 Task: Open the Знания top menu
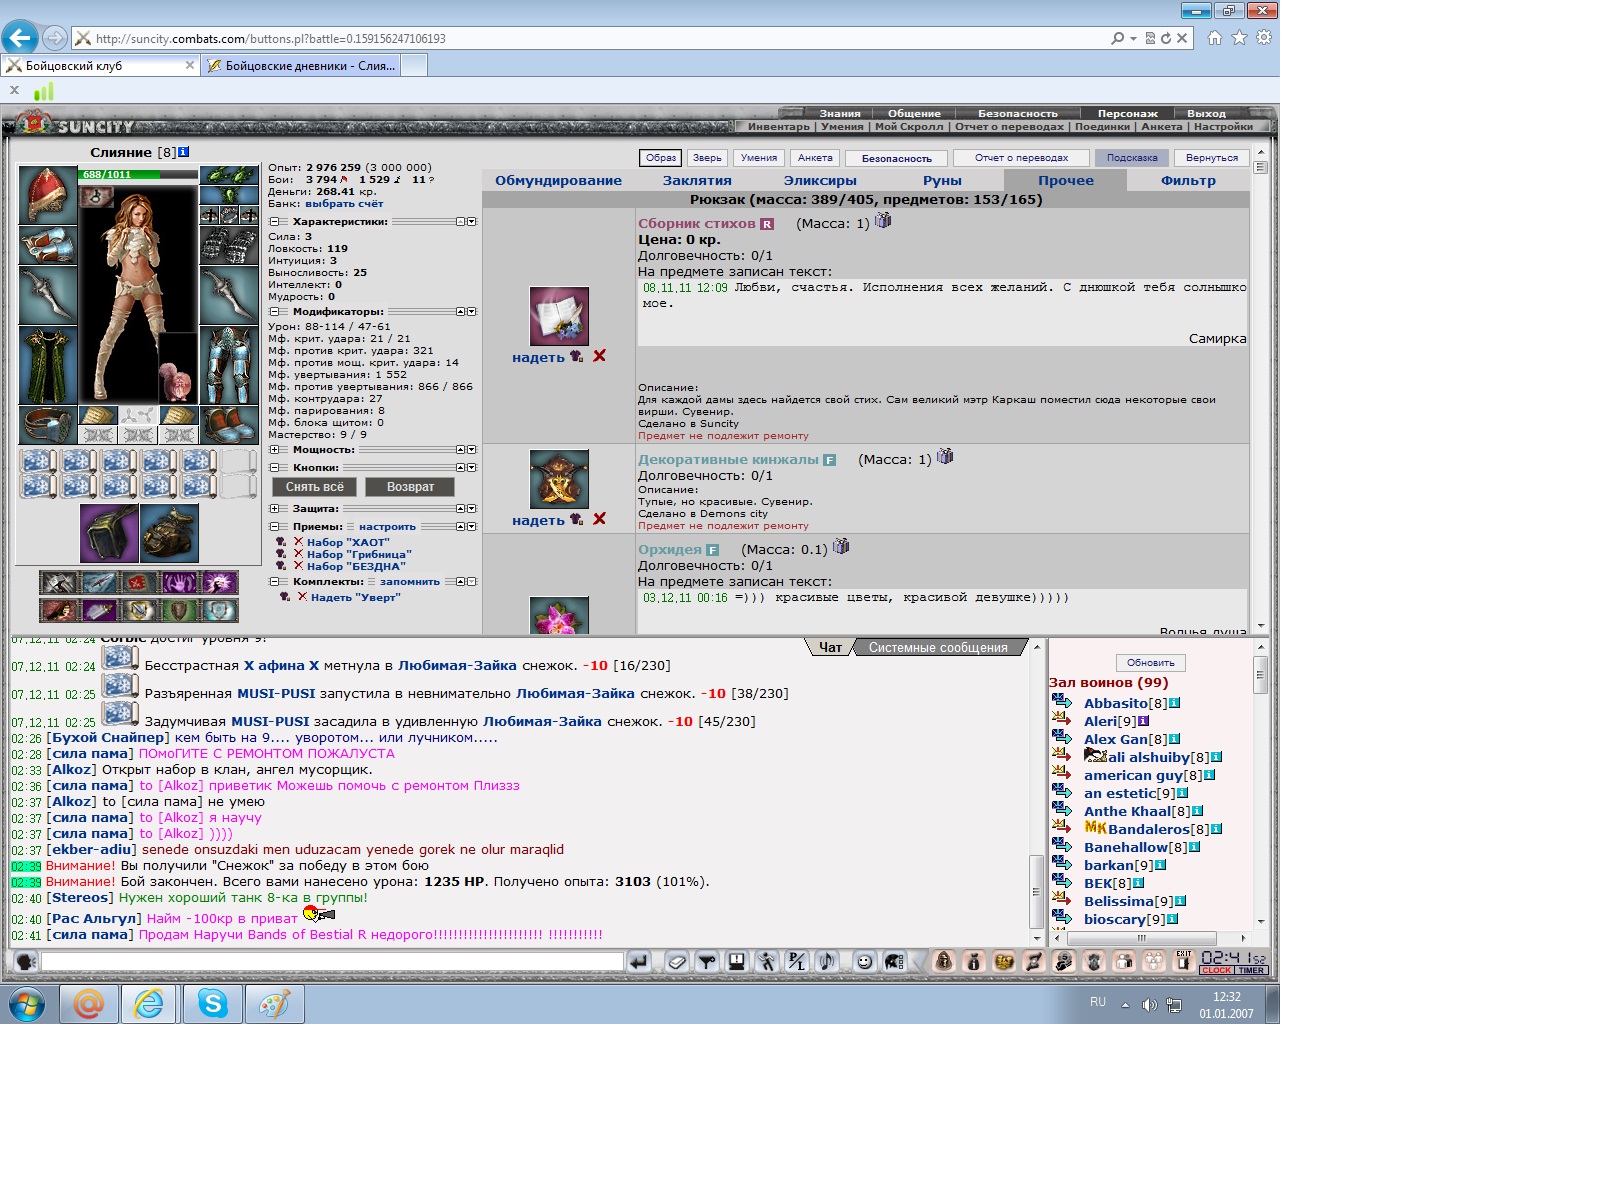(840, 113)
